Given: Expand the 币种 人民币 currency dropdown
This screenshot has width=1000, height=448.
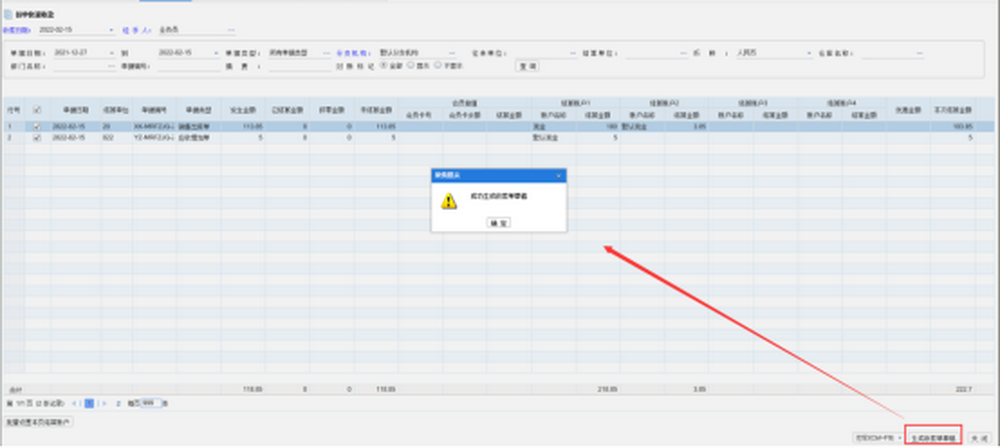Looking at the screenshot, I should click(x=808, y=52).
